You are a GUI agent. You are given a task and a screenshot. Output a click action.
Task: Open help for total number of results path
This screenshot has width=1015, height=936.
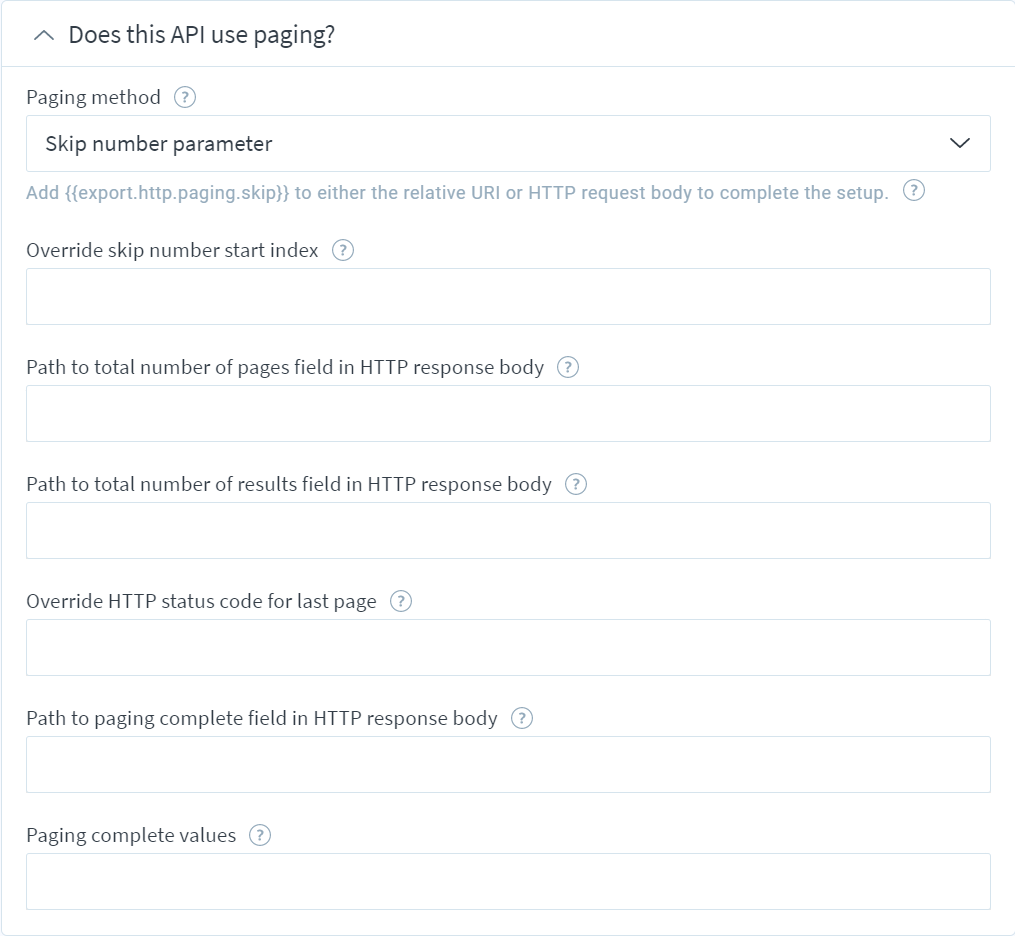(x=575, y=485)
